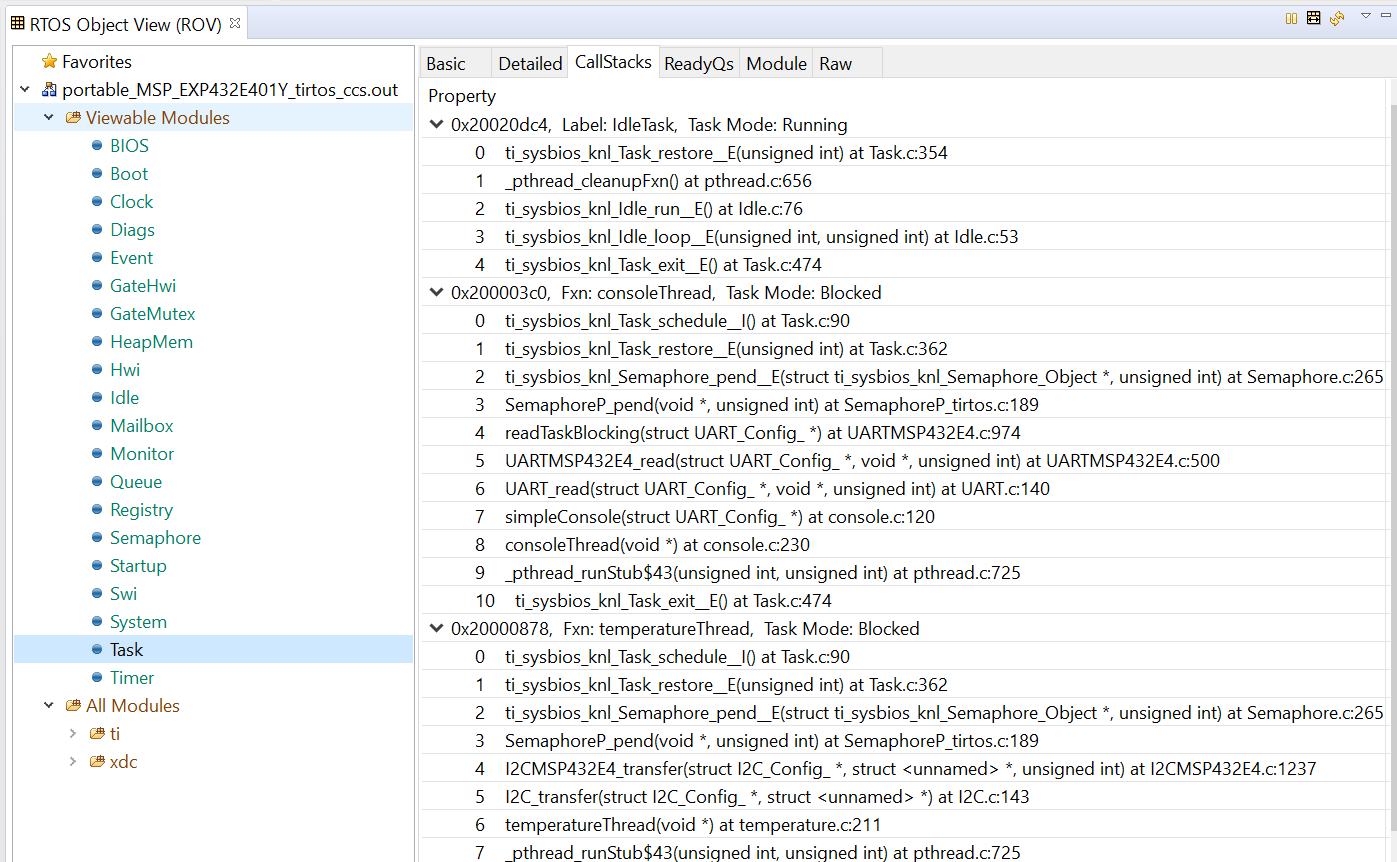Collapse the IdleTask 0x20020dc4 call stack
Image resolution: width=1397 pixels, height=862 pixels.
[x=435, y=125]
